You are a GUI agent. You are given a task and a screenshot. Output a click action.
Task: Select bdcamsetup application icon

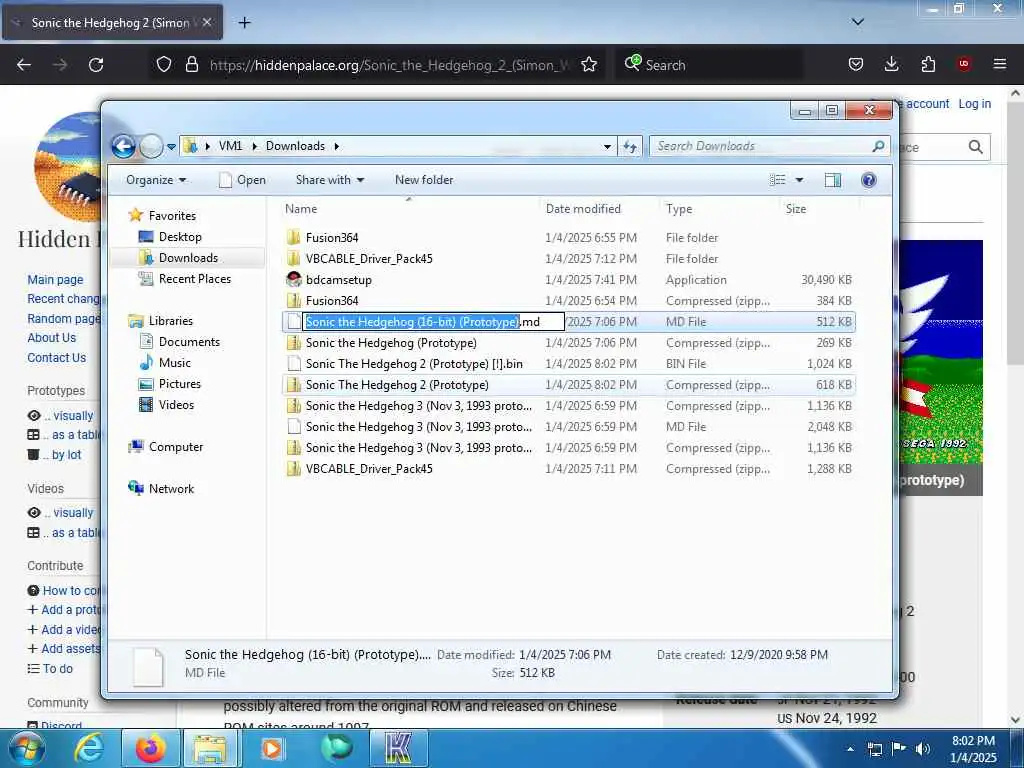tap(294, 280)
